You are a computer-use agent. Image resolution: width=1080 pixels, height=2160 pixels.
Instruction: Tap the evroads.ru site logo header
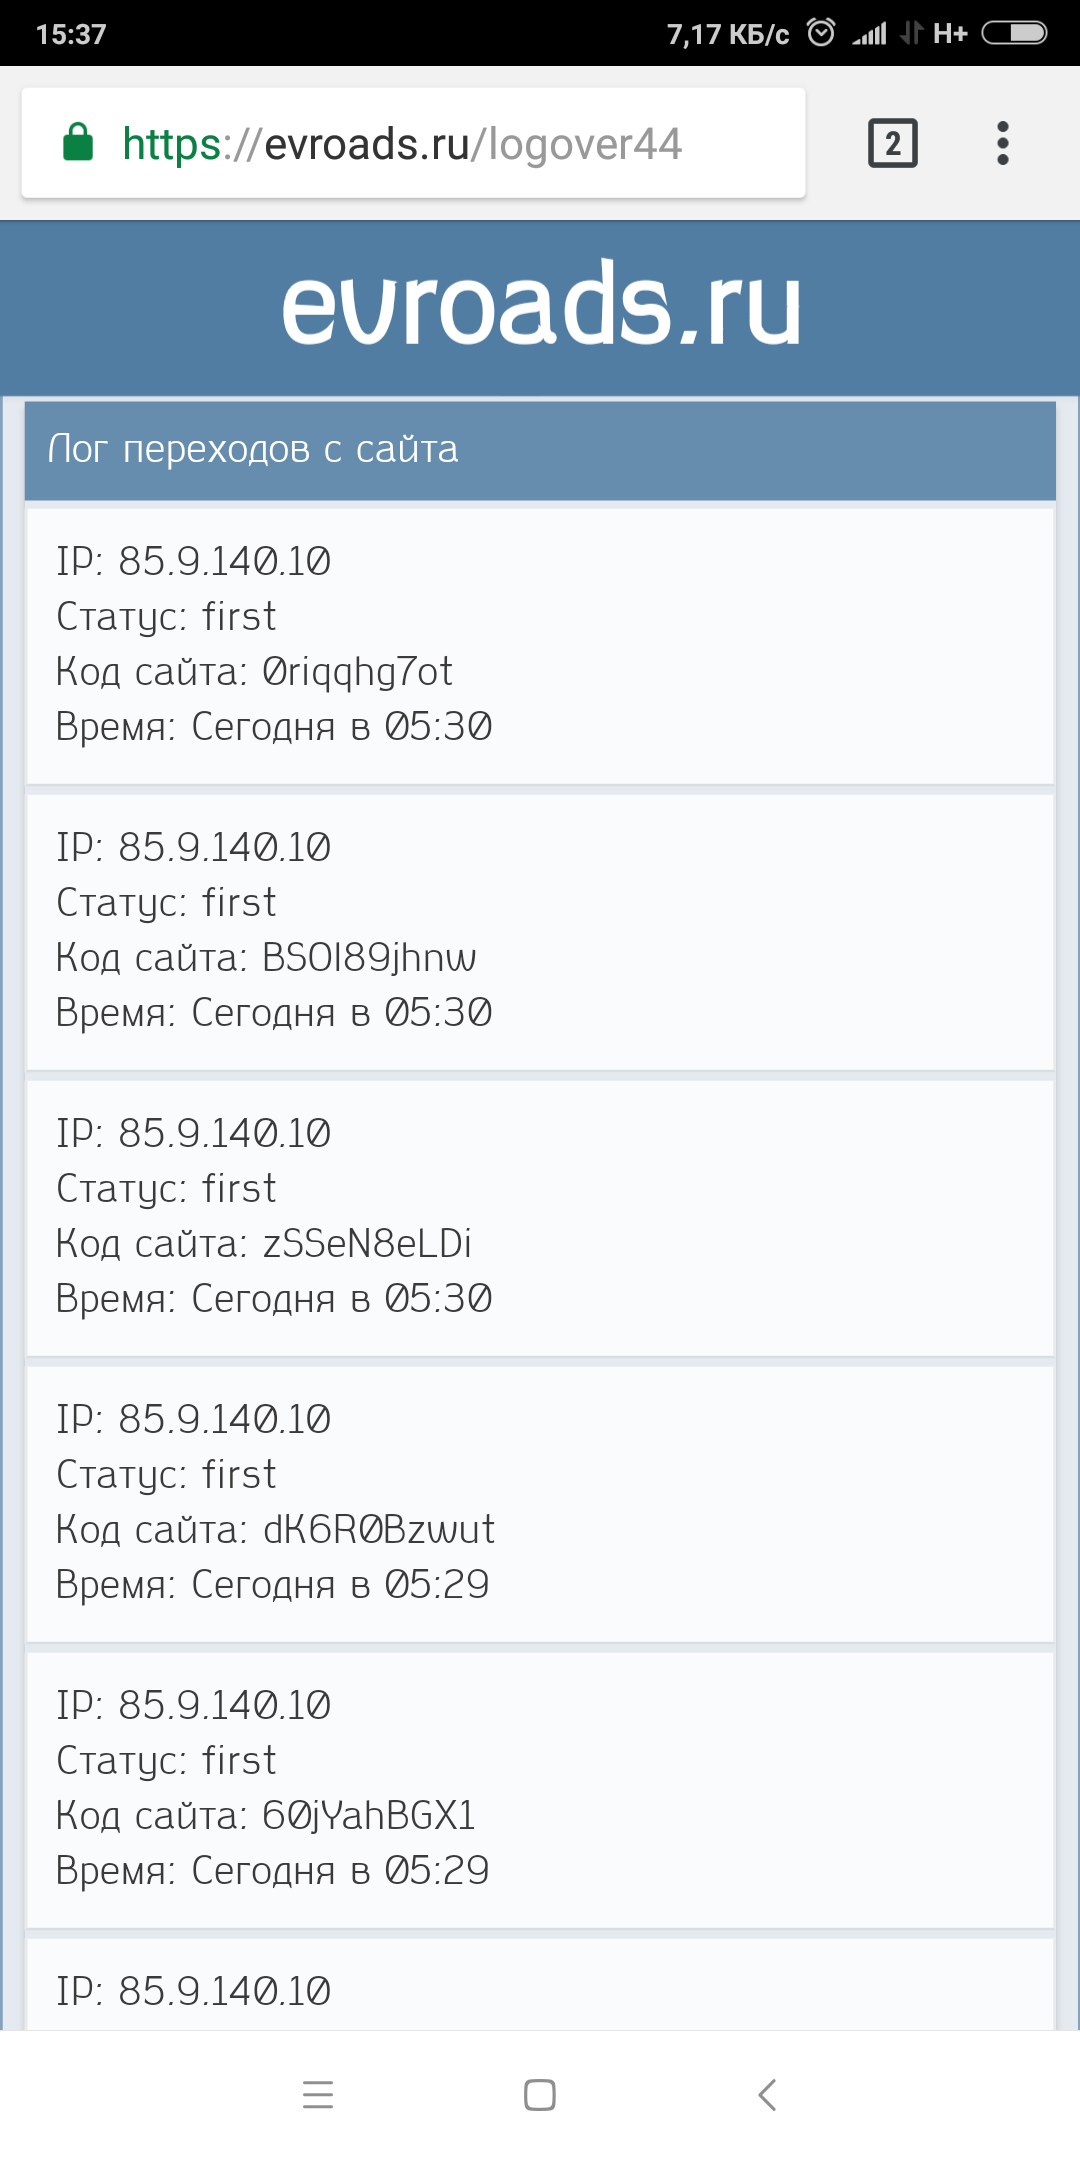click(540, 306)
